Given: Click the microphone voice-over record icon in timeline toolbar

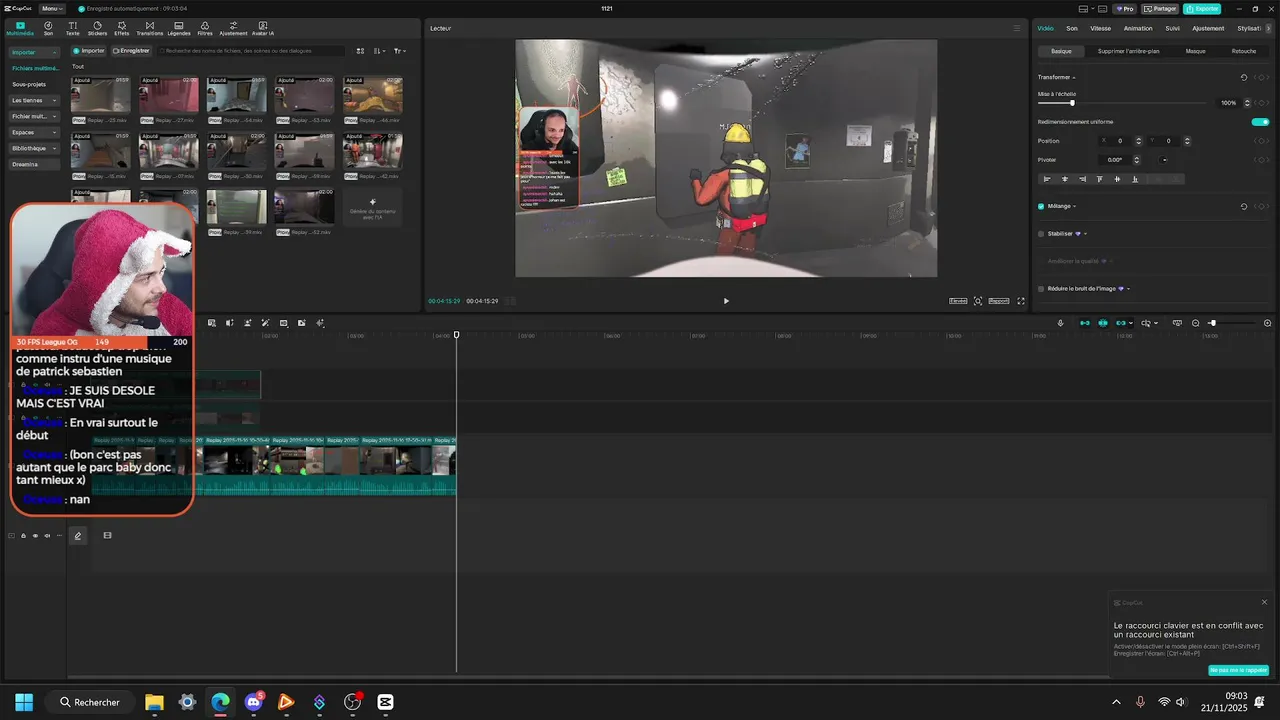Looking at the screenshot, I should click(1060, 323).
